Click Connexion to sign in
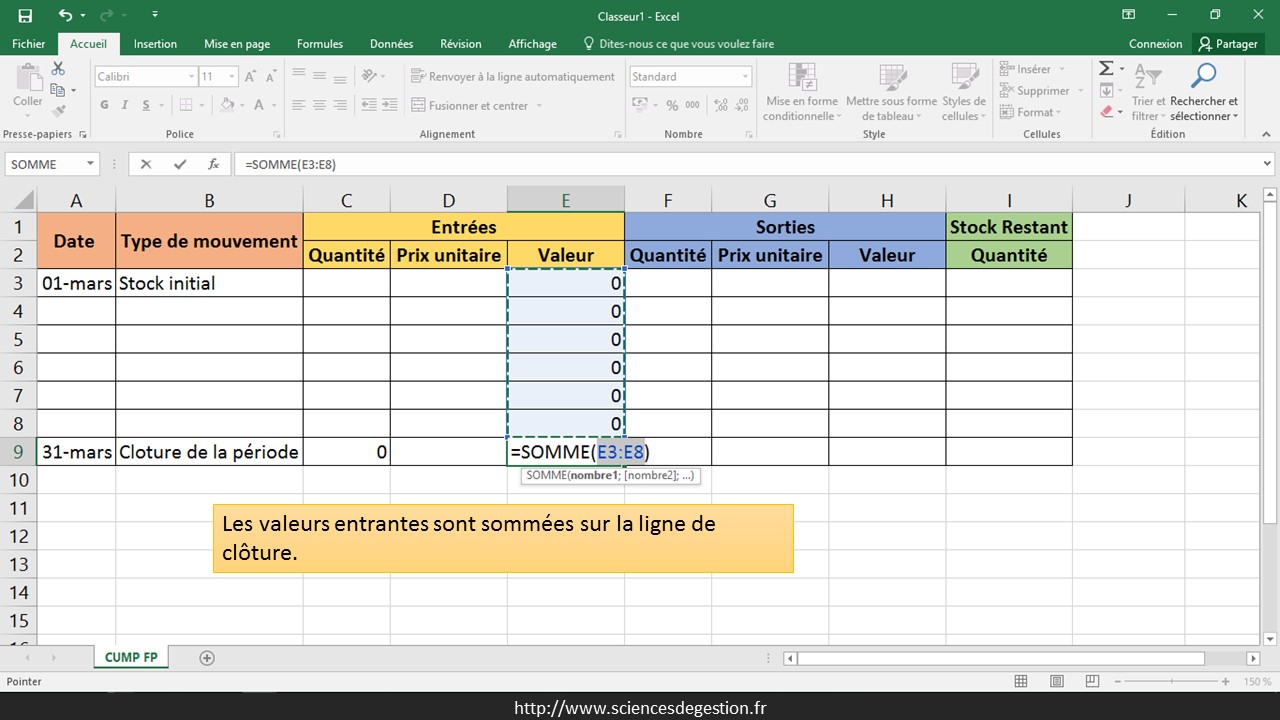This screenshot has height=720, width=1280. click(1155, 44)
